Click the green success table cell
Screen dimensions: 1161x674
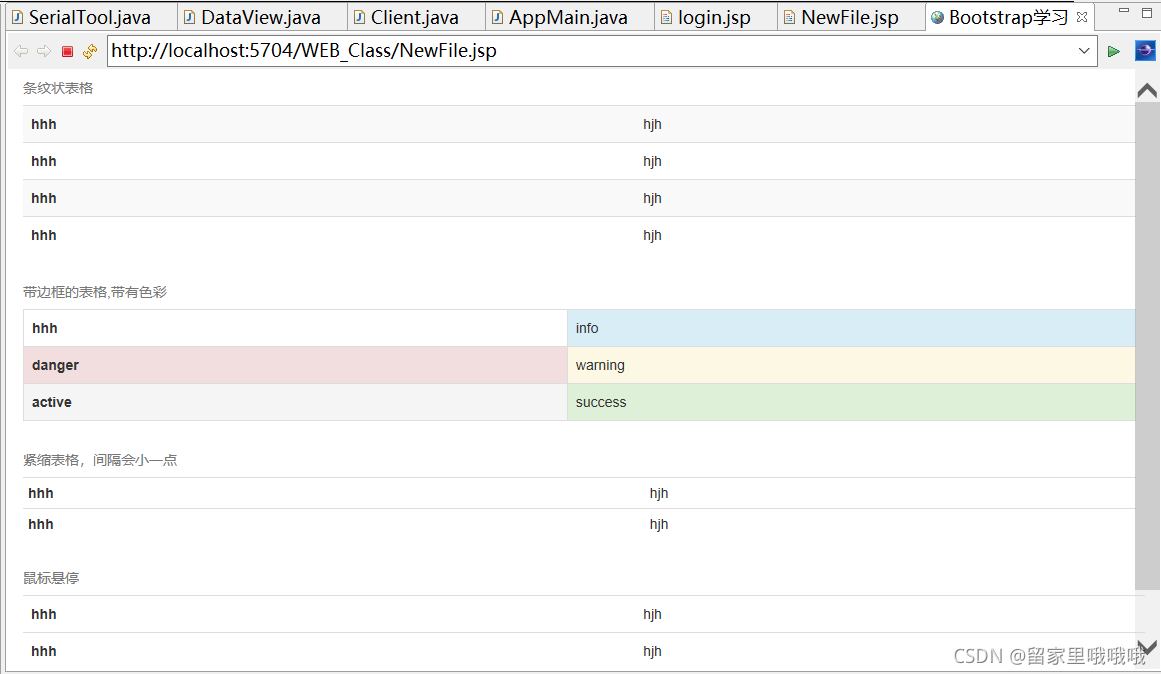(851, 402)
